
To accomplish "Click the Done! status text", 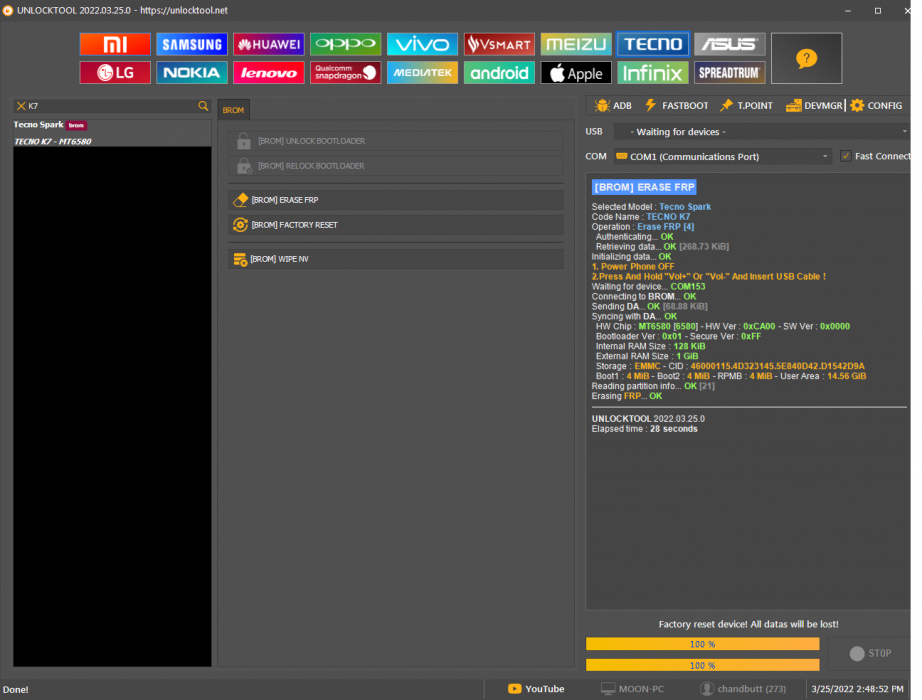I will tap(16, 689).
